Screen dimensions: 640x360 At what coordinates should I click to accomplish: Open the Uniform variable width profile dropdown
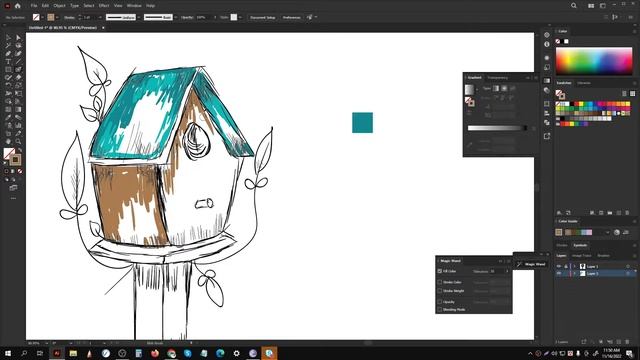click(x=139, y=18)
